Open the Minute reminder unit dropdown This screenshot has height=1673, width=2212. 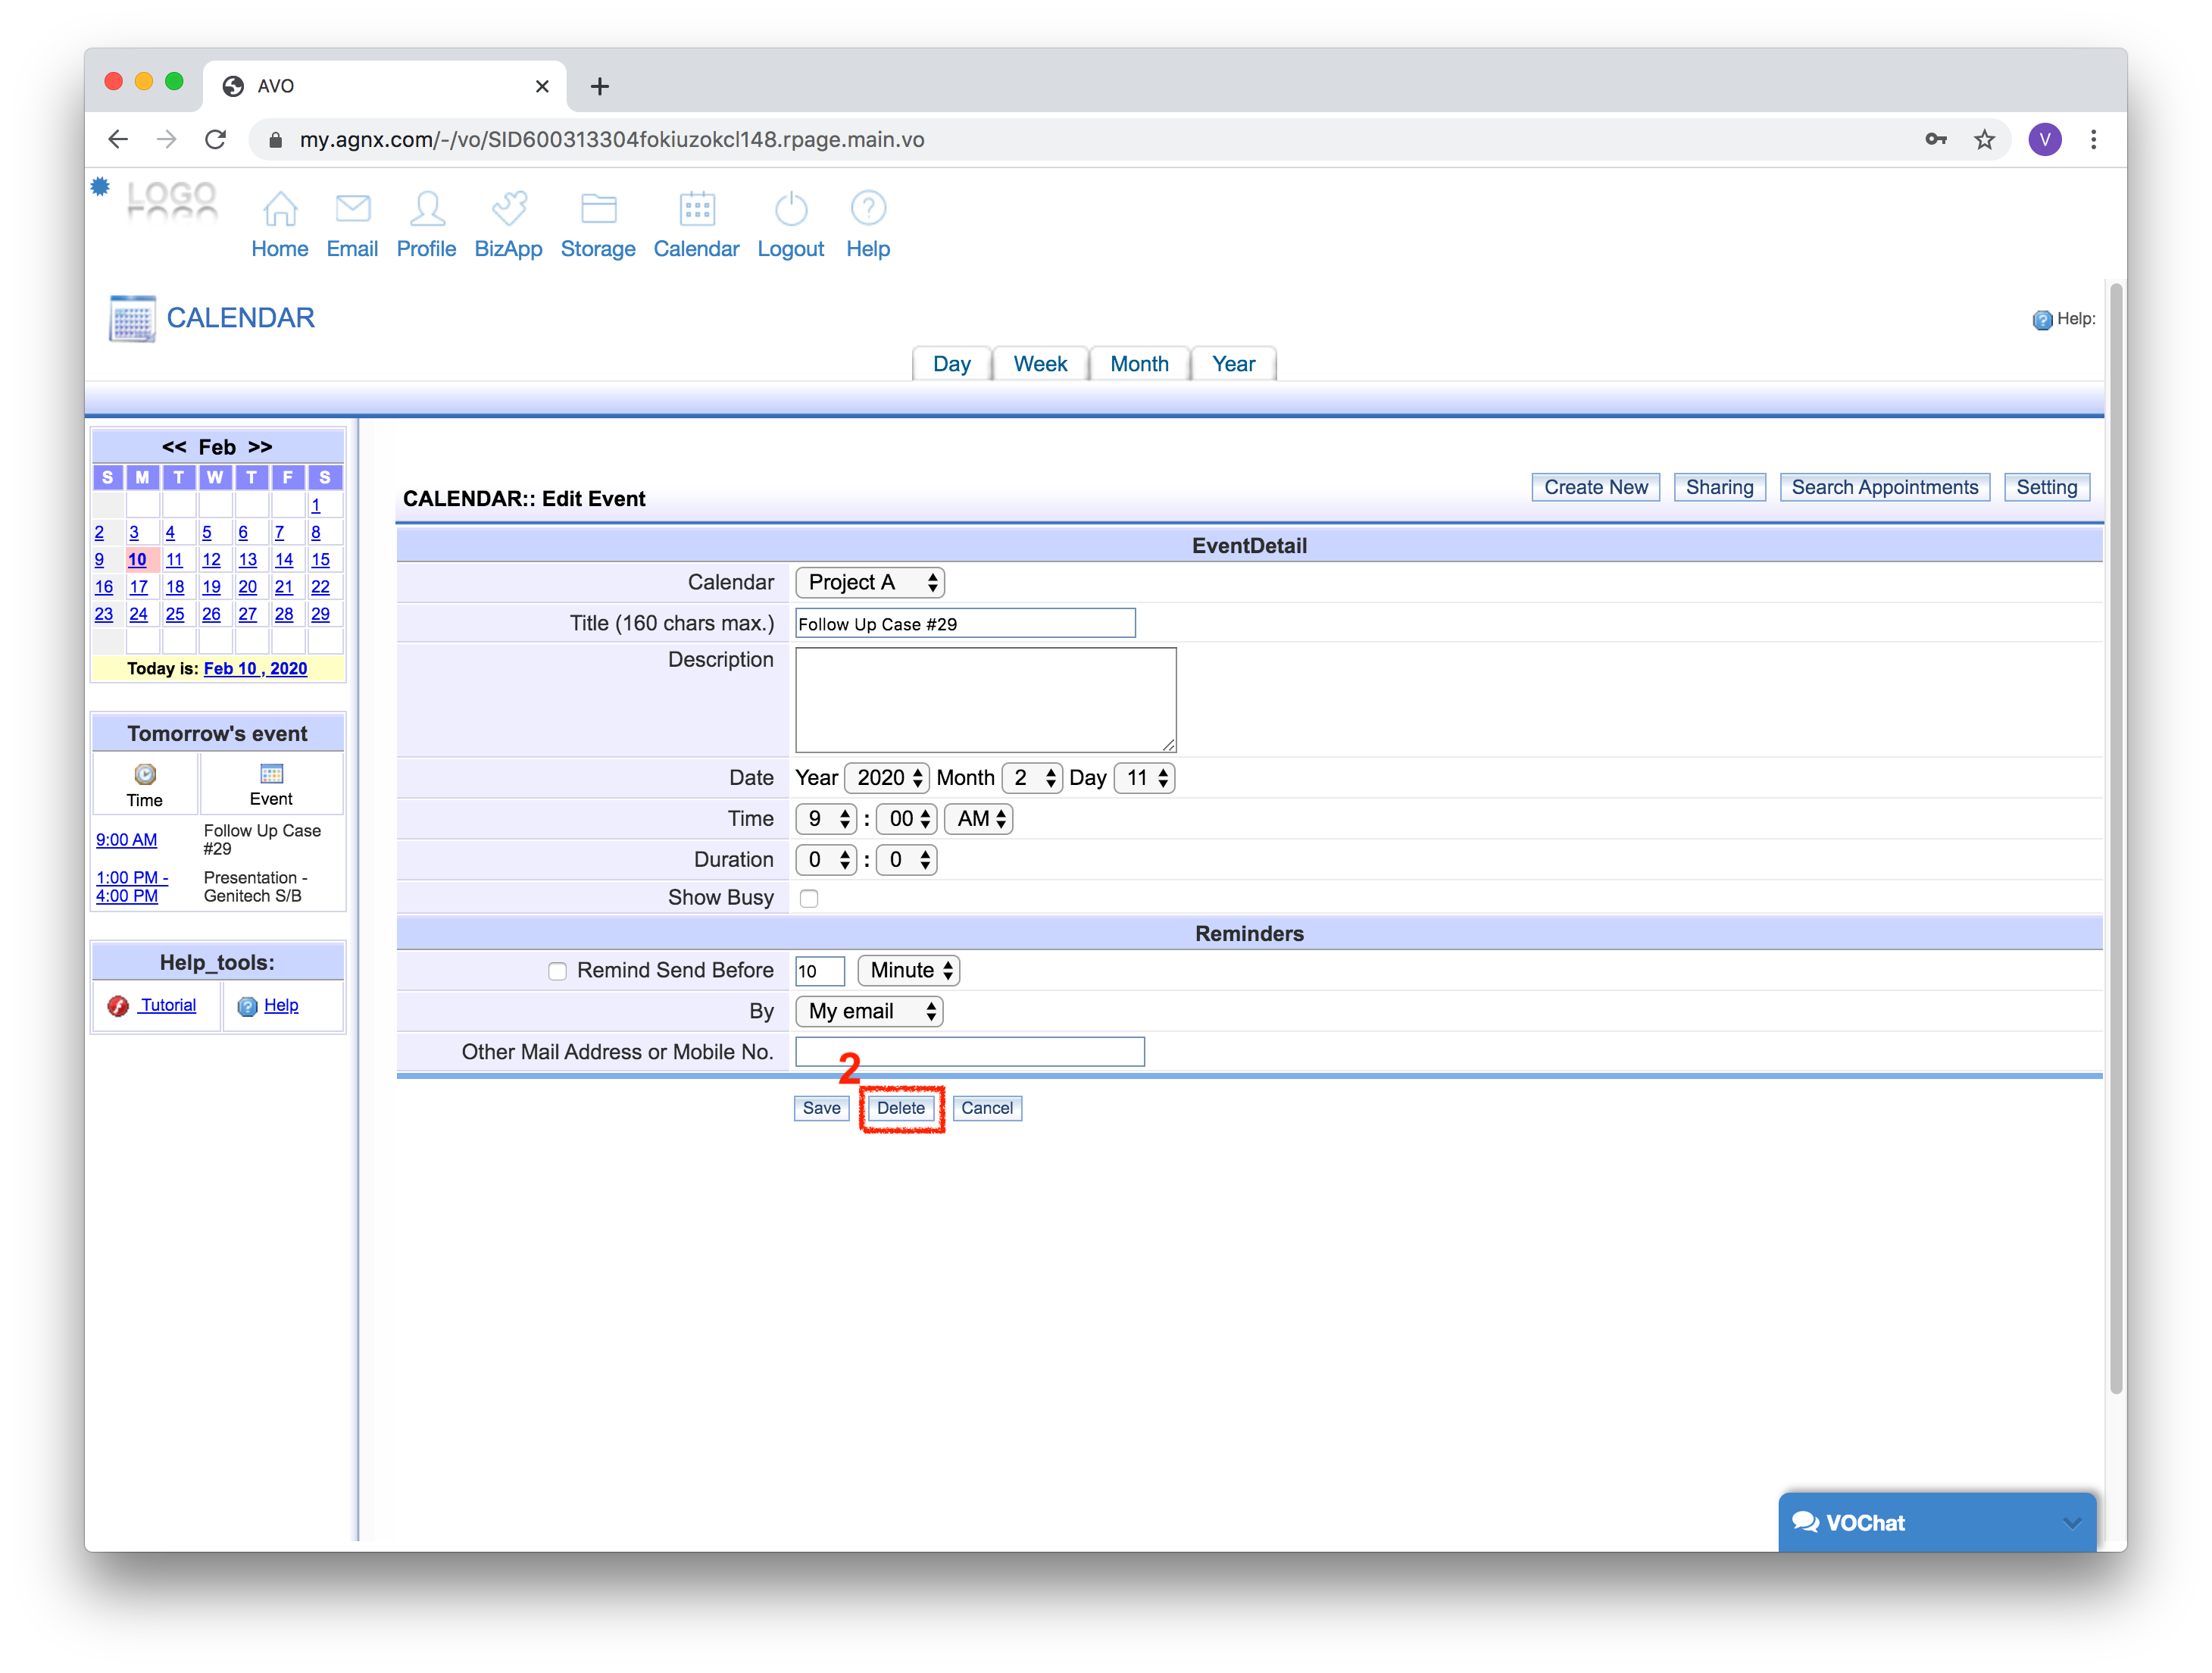[x=909, y=970]
